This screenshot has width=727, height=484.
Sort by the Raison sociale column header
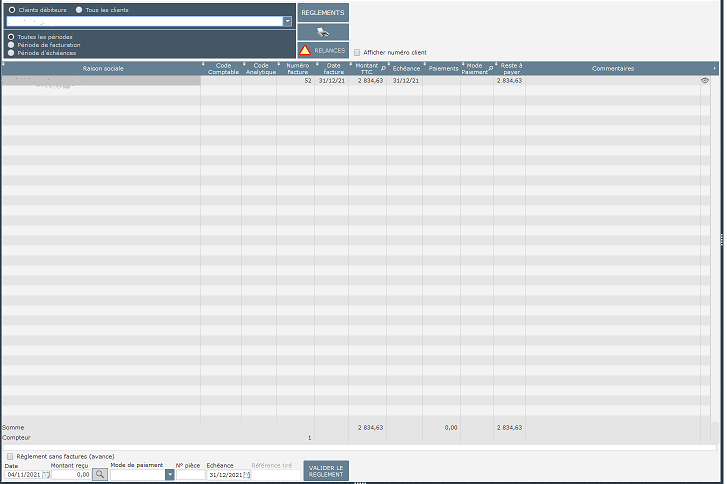[x=100, y=68]
